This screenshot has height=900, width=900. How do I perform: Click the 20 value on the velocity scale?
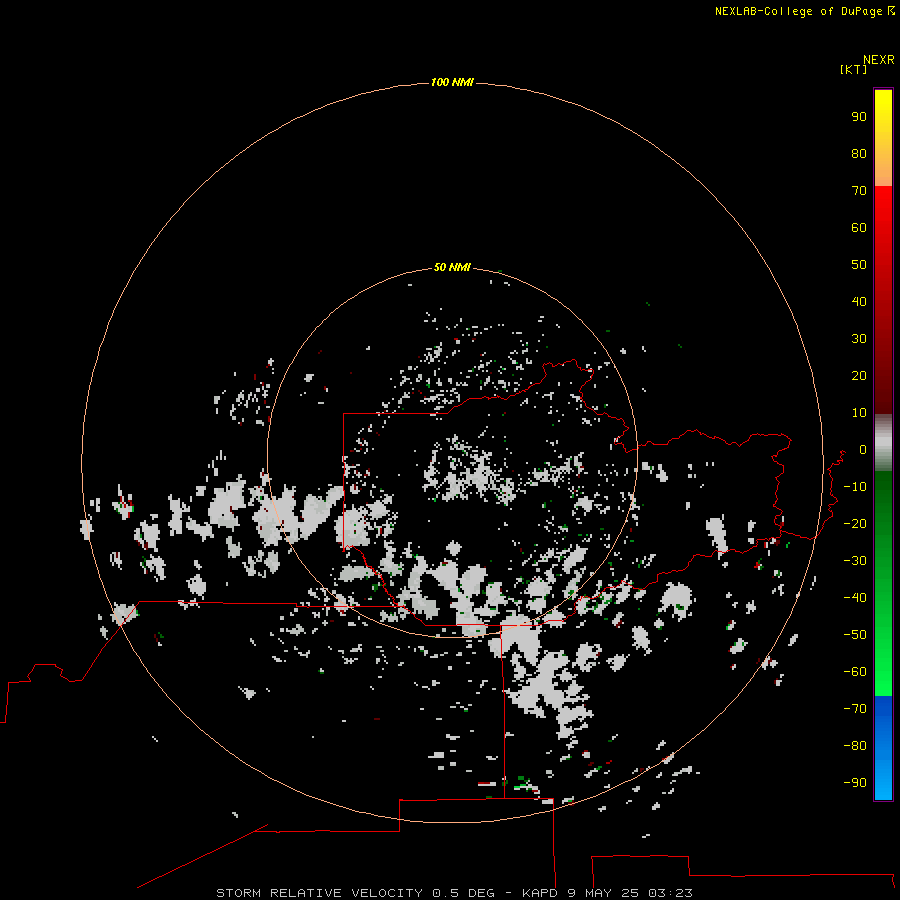pos(859,376)
